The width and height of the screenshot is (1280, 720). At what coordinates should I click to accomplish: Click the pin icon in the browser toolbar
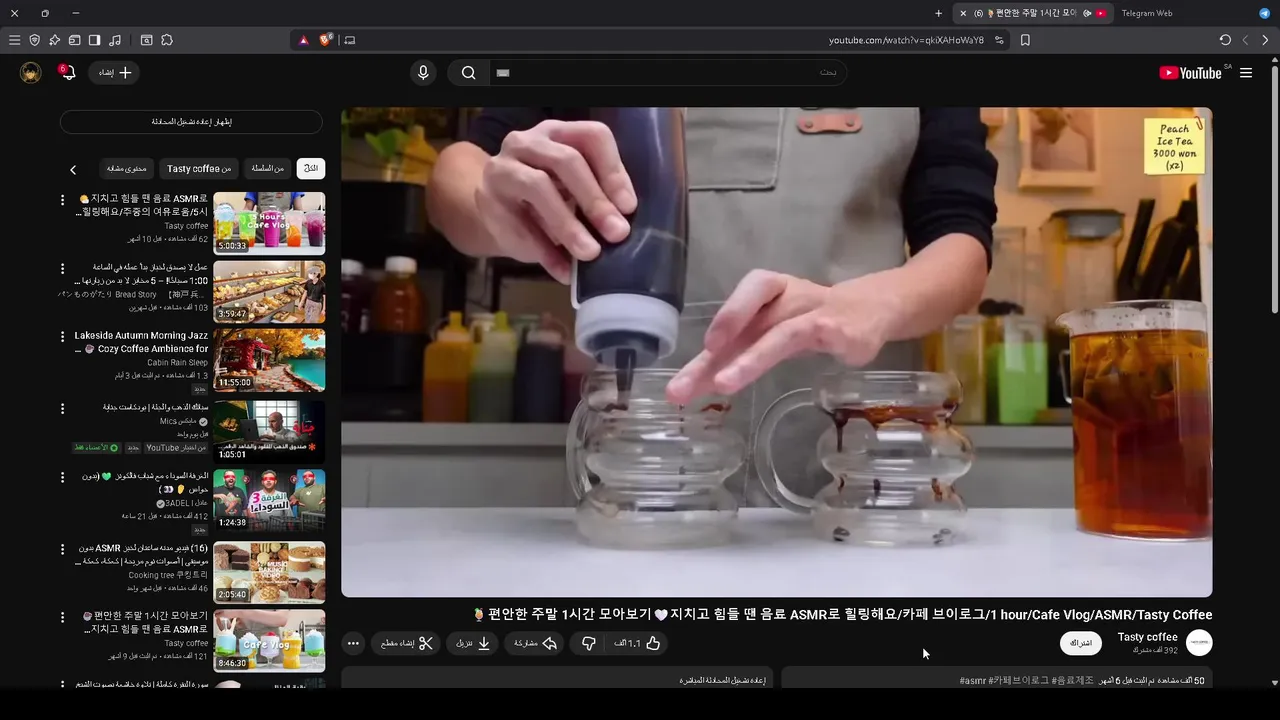coord(54,40)
